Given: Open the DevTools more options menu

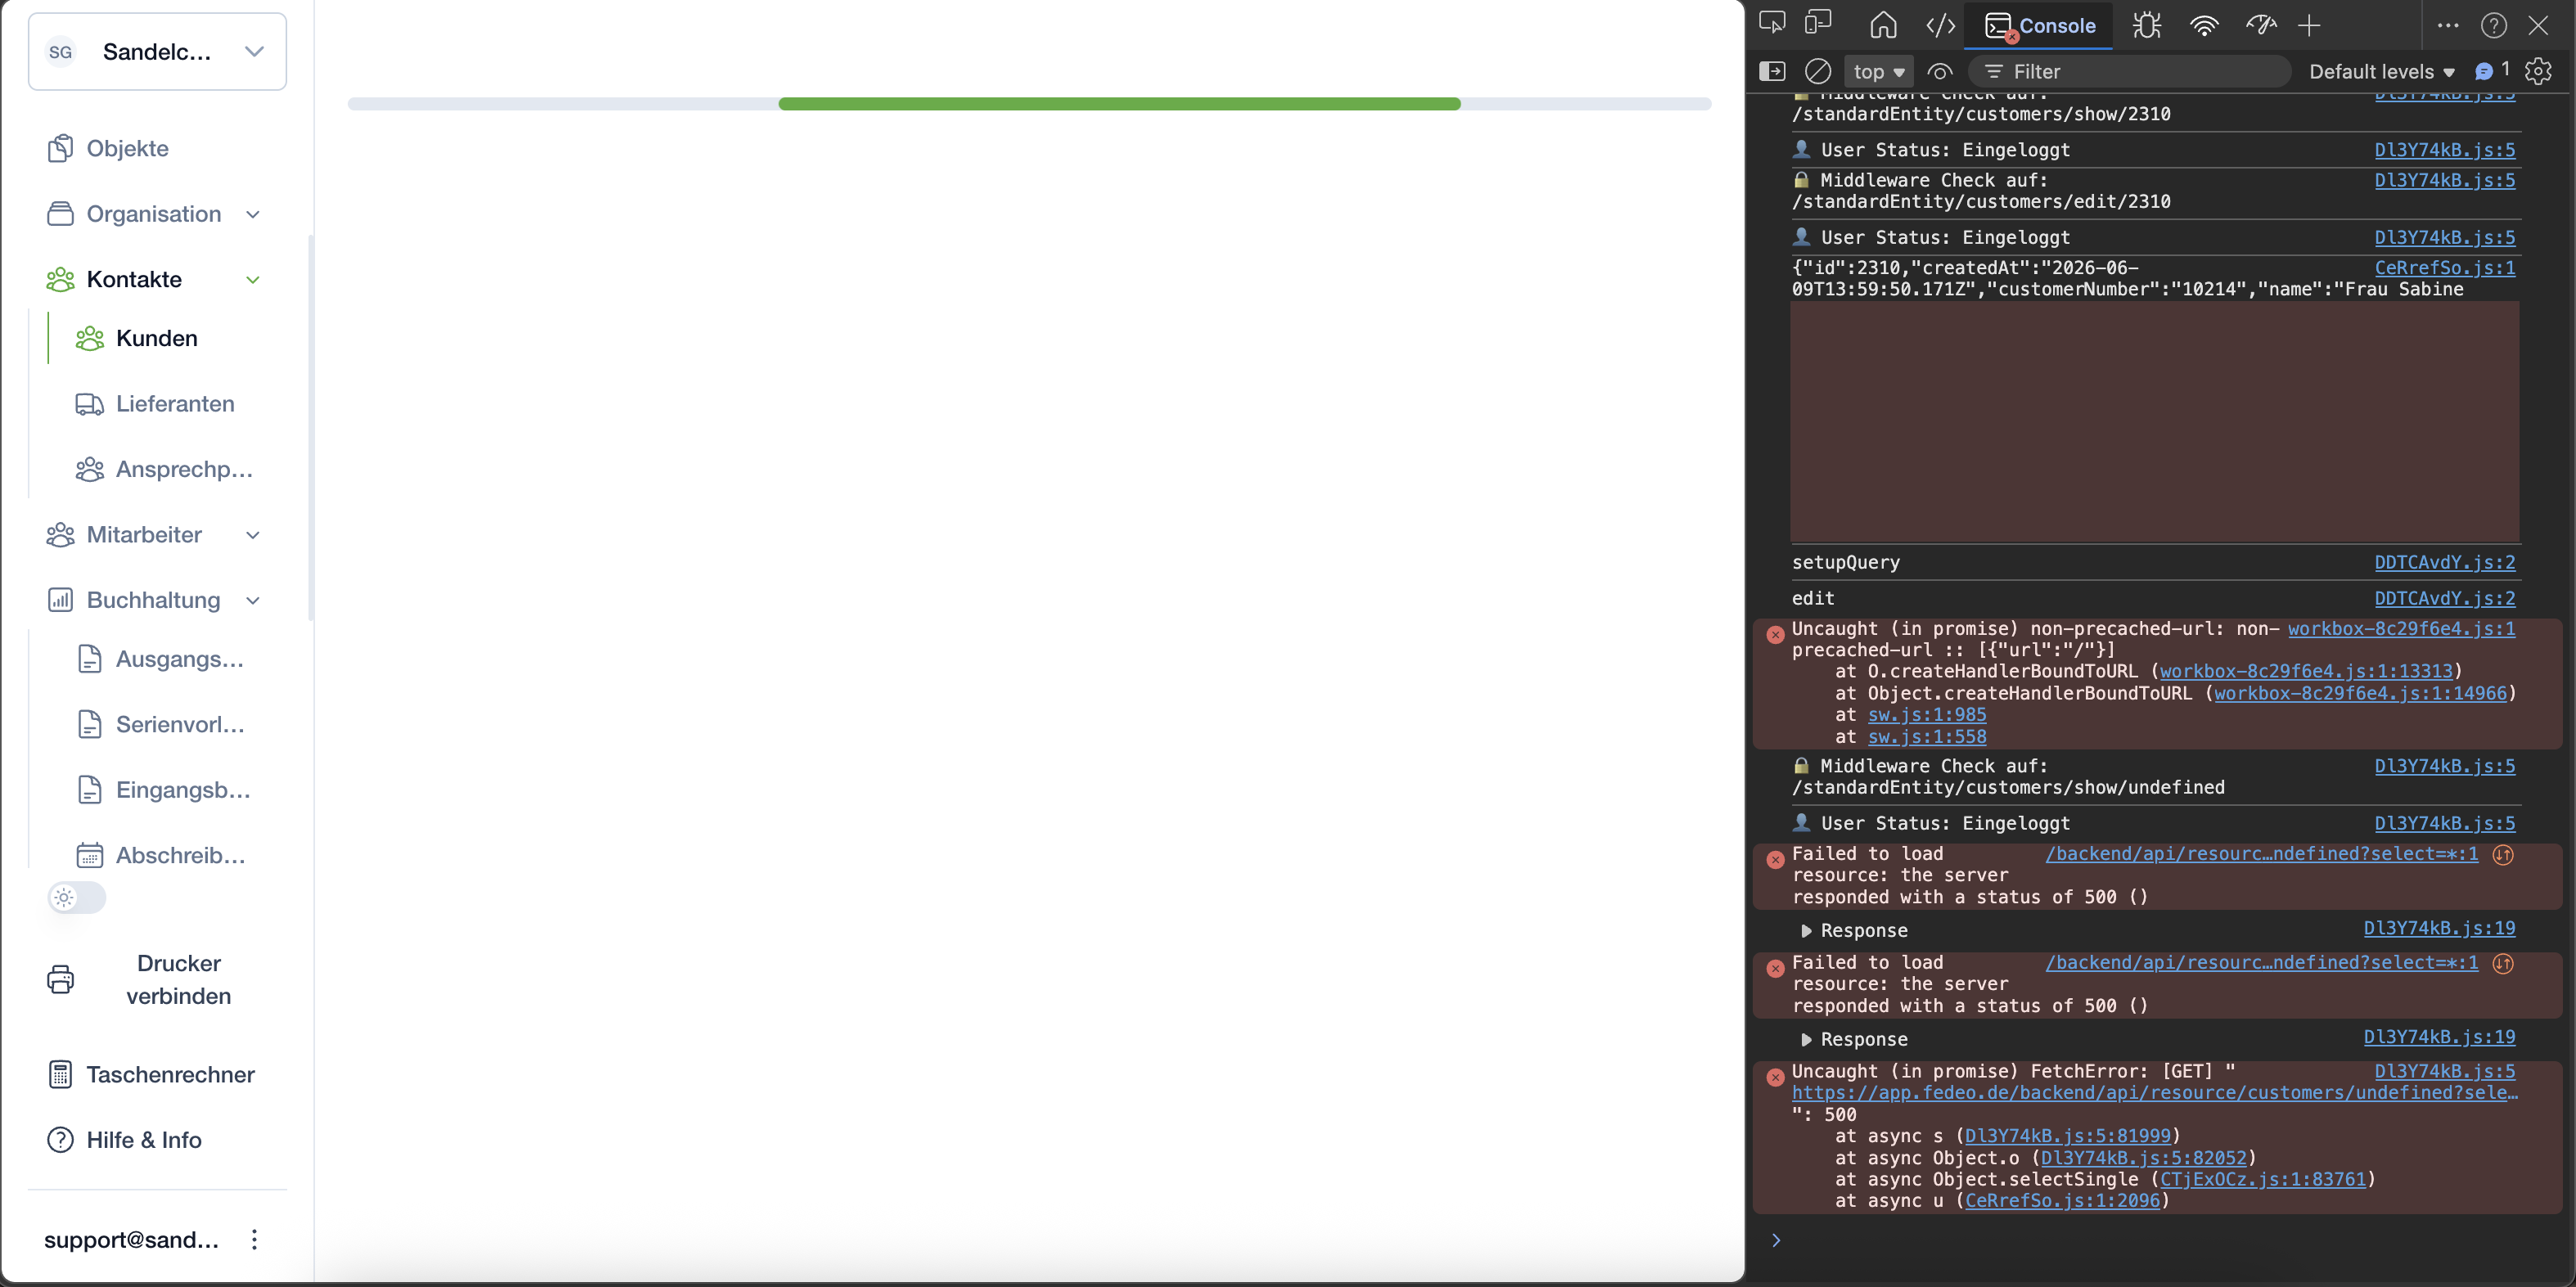Looking at the screenshot, I should click(2448, 25).
